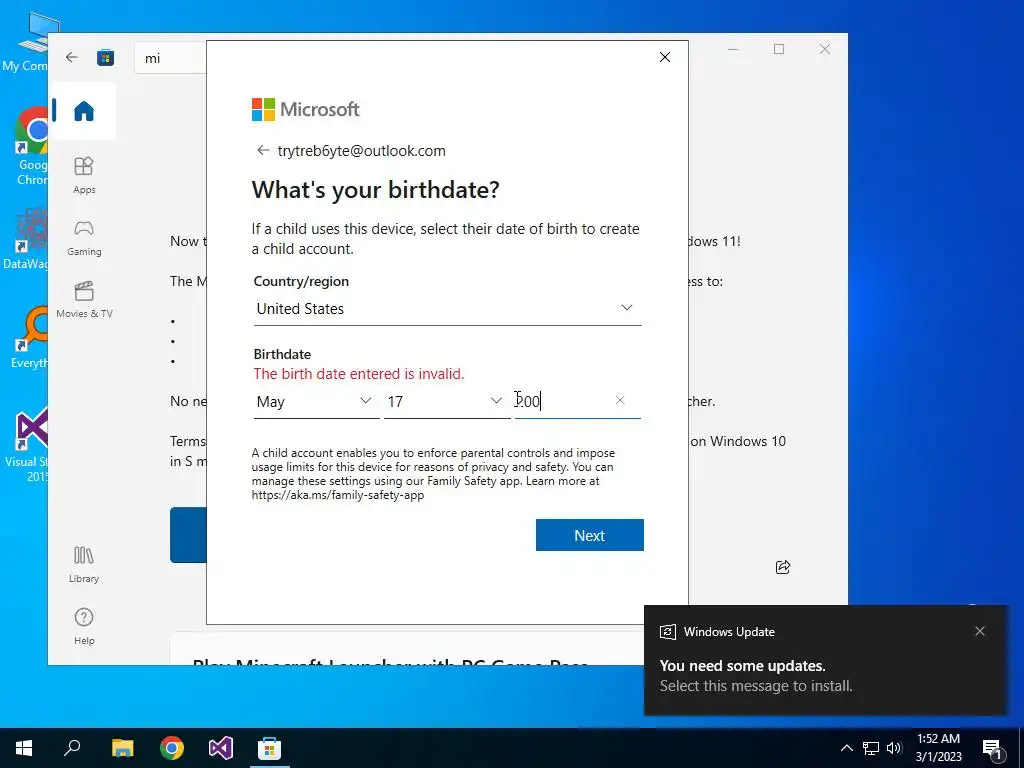Minimize the Microsoft Store window
The height and width of the screenshot is (768, 1024).
coord(733,50)
